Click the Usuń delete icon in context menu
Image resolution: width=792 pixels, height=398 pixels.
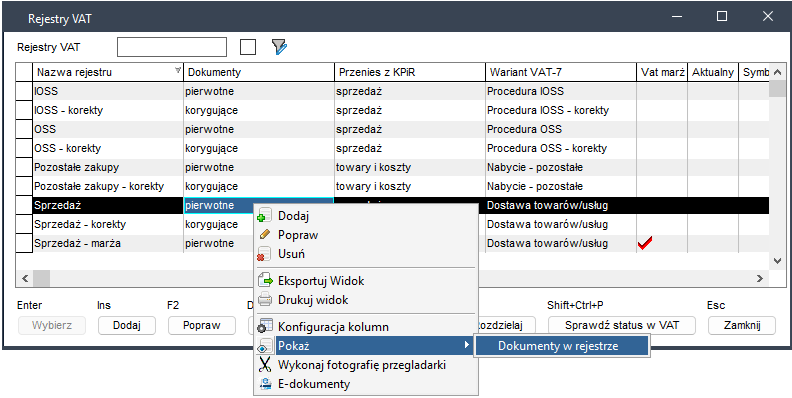tap(264, 254)
